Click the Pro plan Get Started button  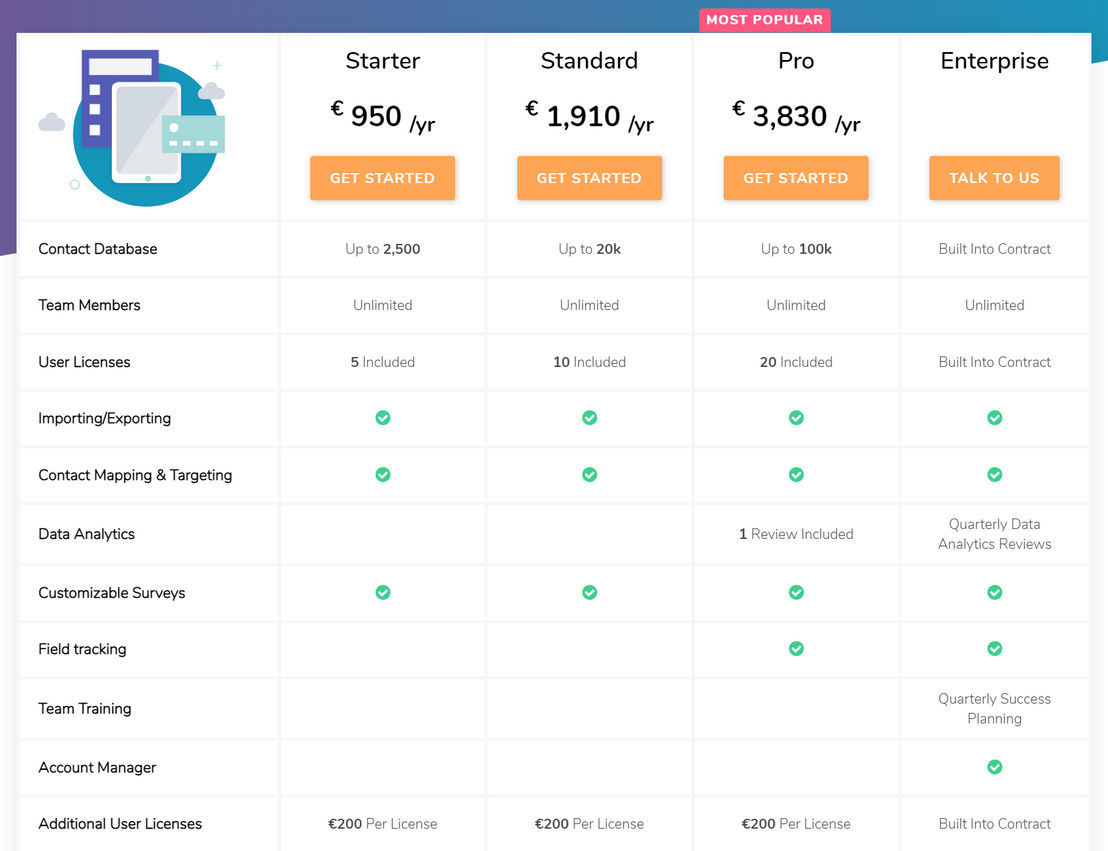click(796, 178)
